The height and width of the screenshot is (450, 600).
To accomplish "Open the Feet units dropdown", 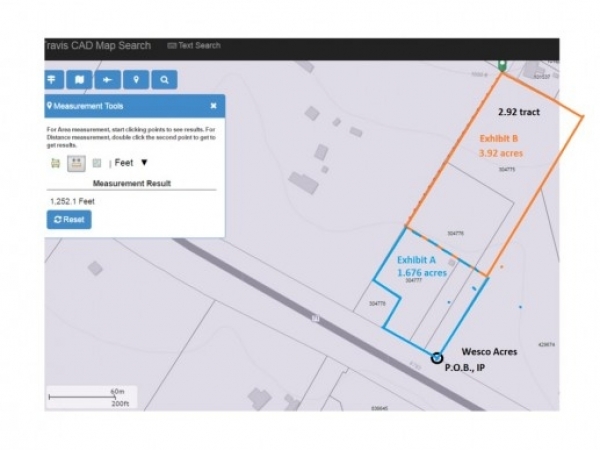I will coord(131,163).
